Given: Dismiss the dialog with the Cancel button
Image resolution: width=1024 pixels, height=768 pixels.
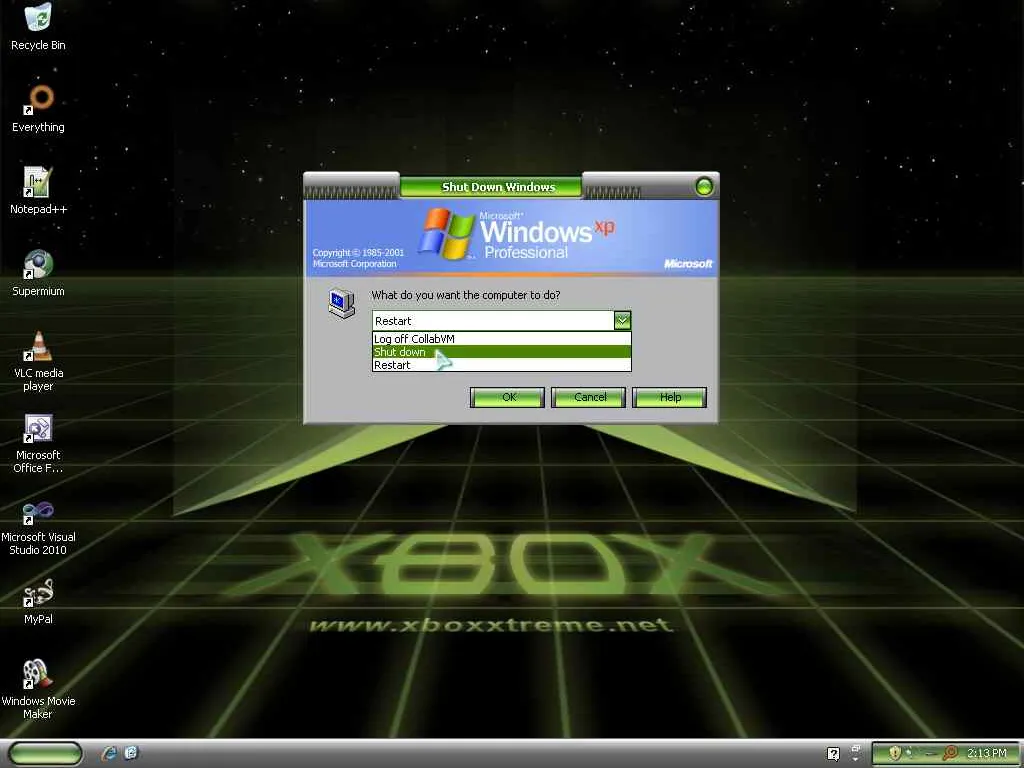Looking at the screenshot, I should click(588, 397).
